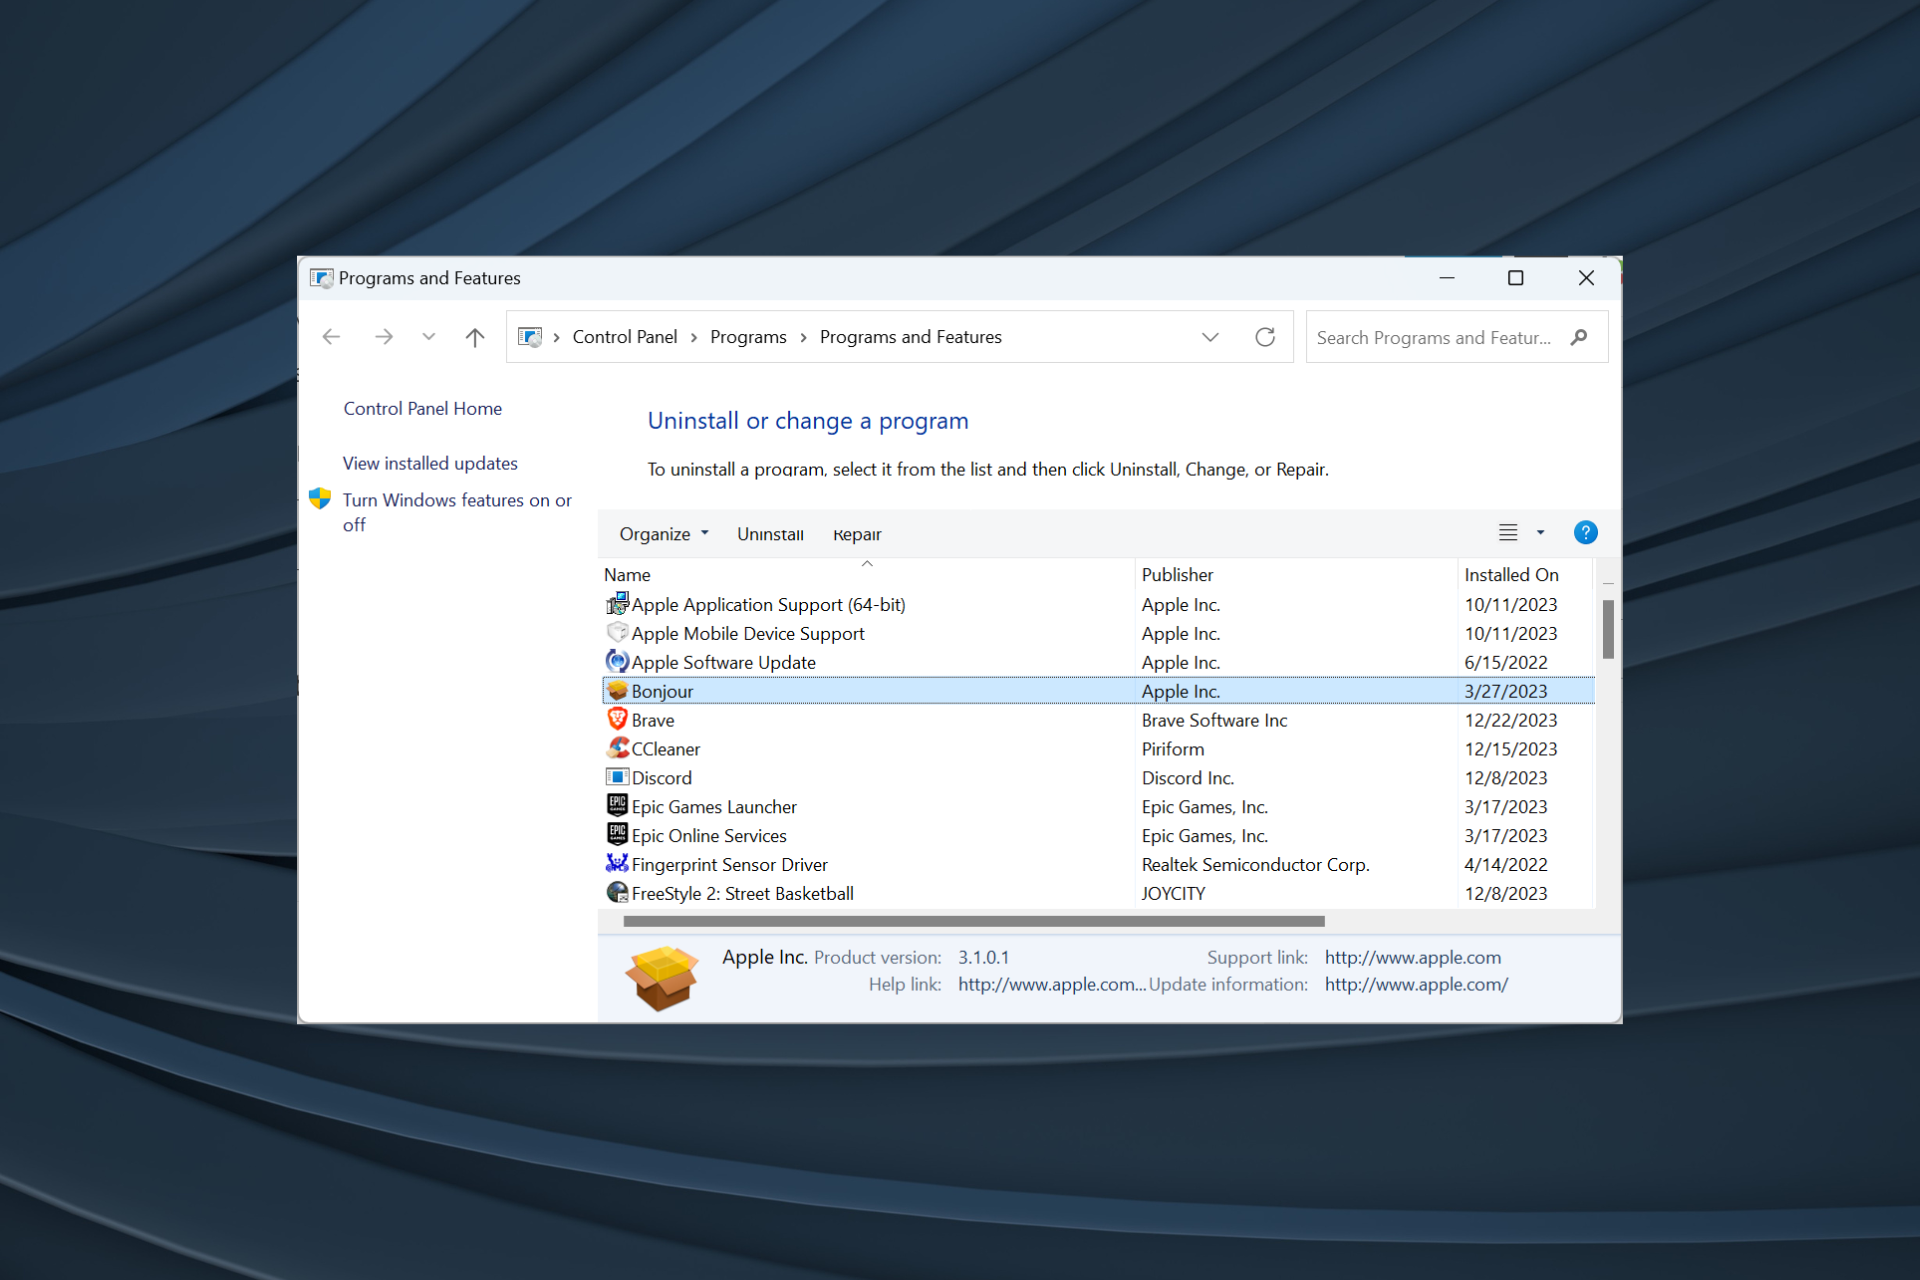Click the large Bonjour box icon in details pane
The image size is (1920, 1280).
click(x=662, y=978)
